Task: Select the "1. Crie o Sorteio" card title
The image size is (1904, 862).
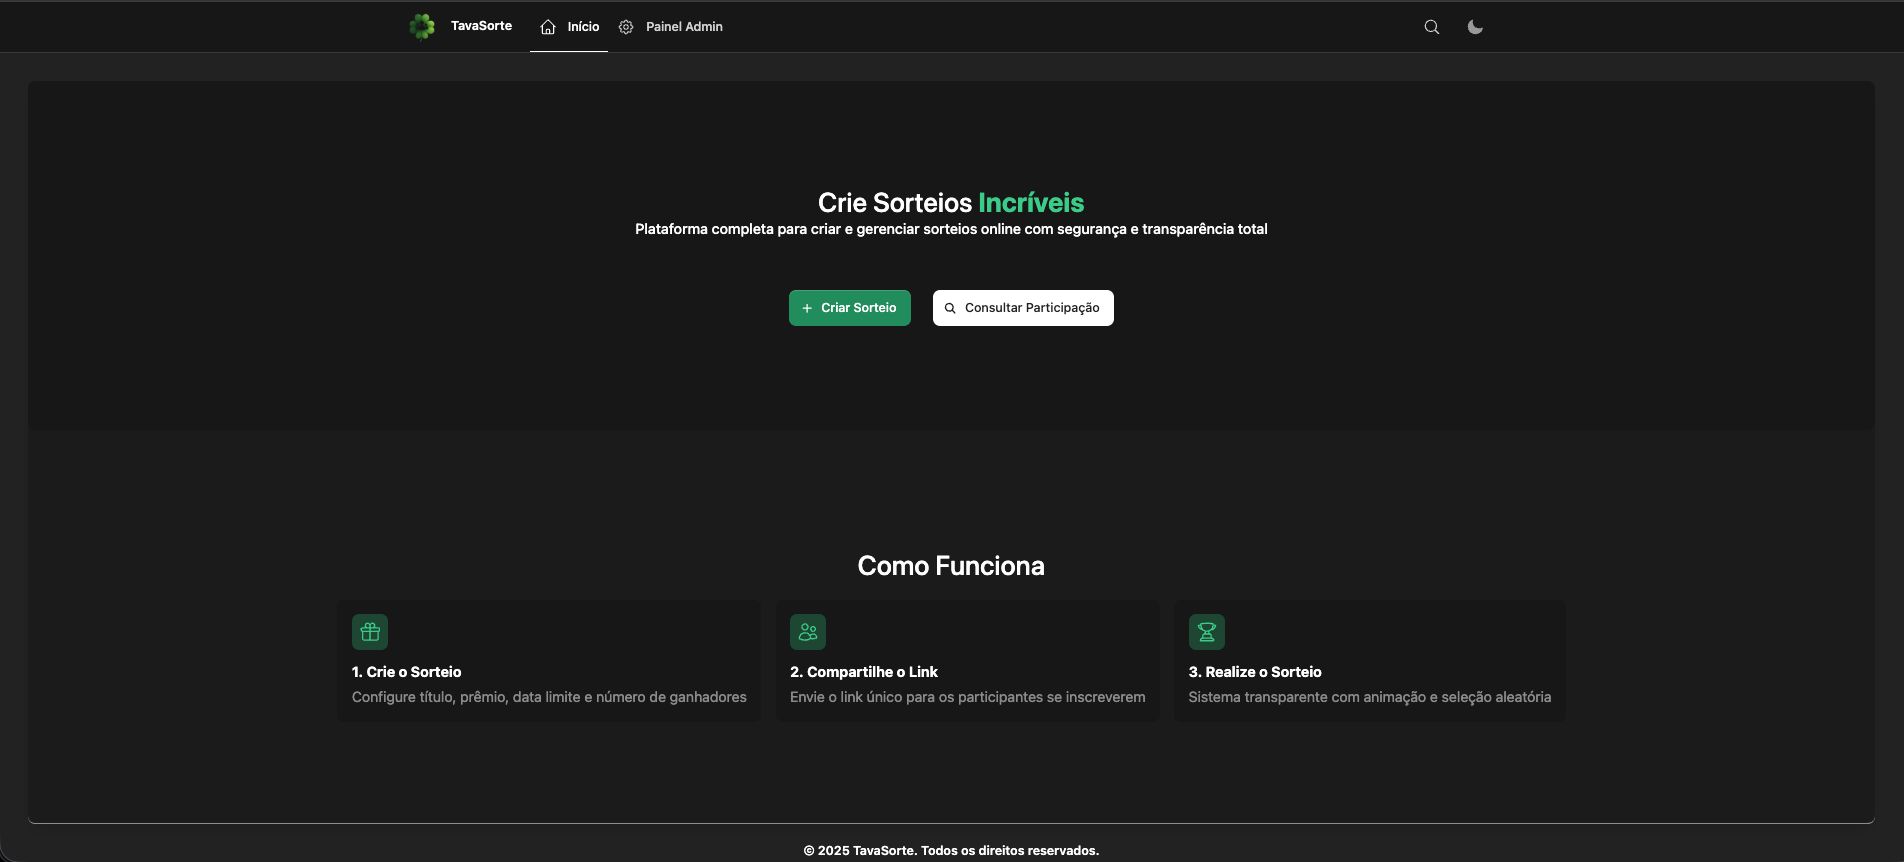Action: tap(406, 672)
